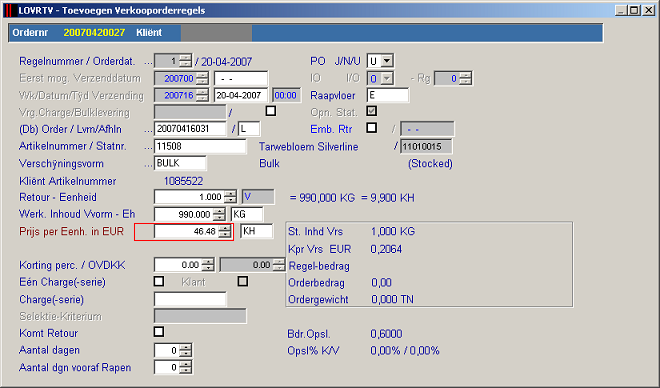Click the St. Inhd Vrs value 1,000 KG

393,231
